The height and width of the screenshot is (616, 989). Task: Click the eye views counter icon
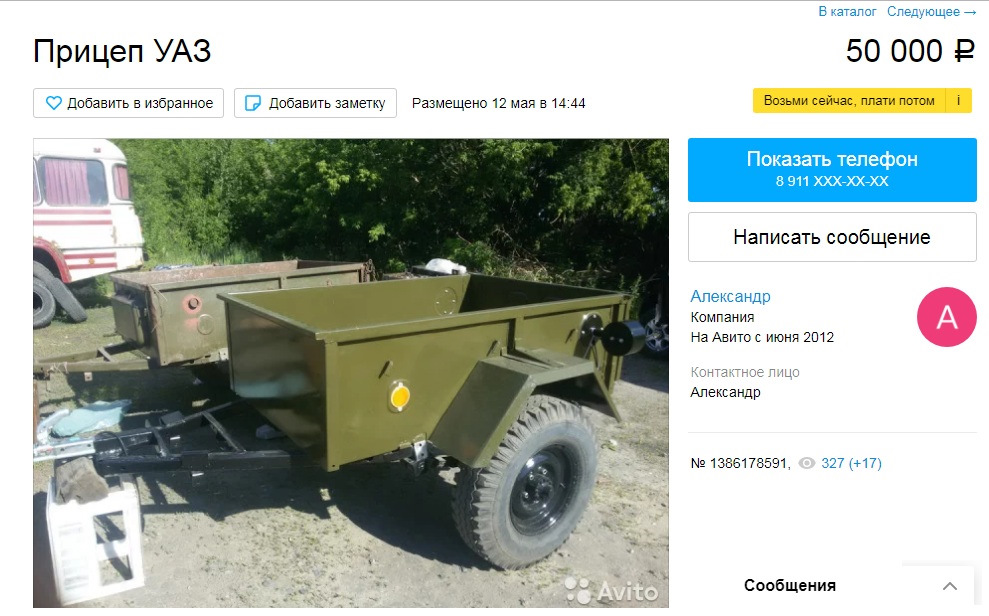tap(807, 463)
